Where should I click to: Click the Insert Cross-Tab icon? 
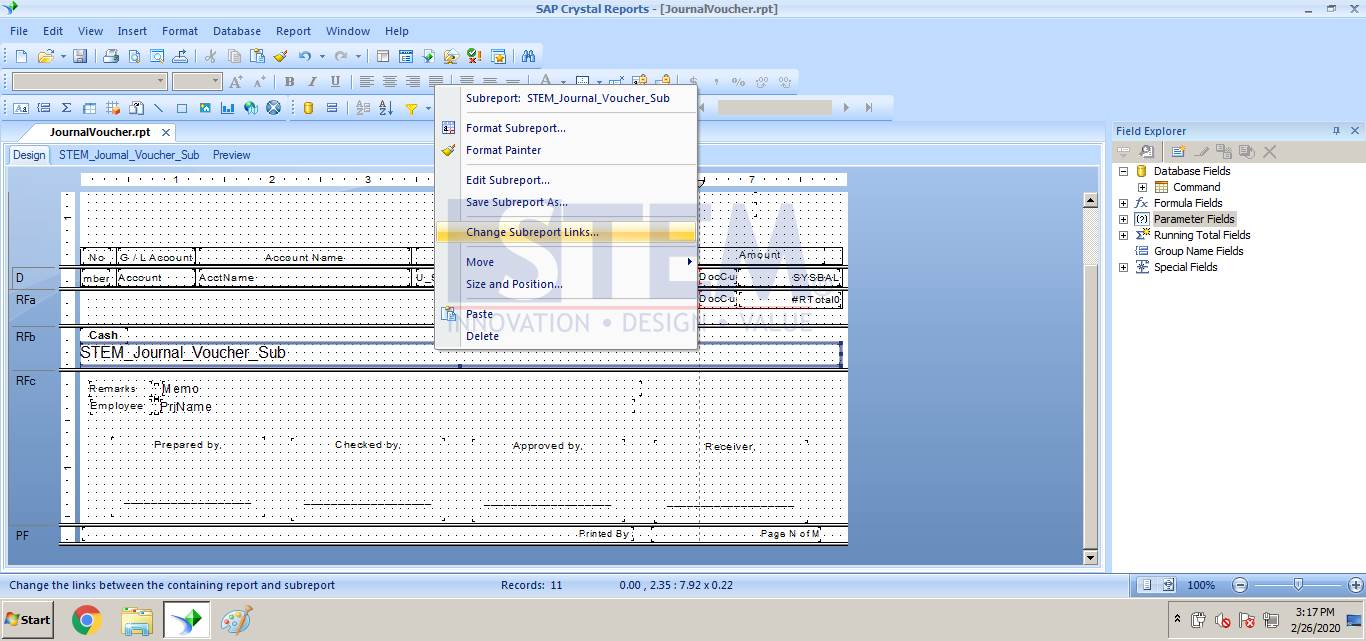(89, 108)
